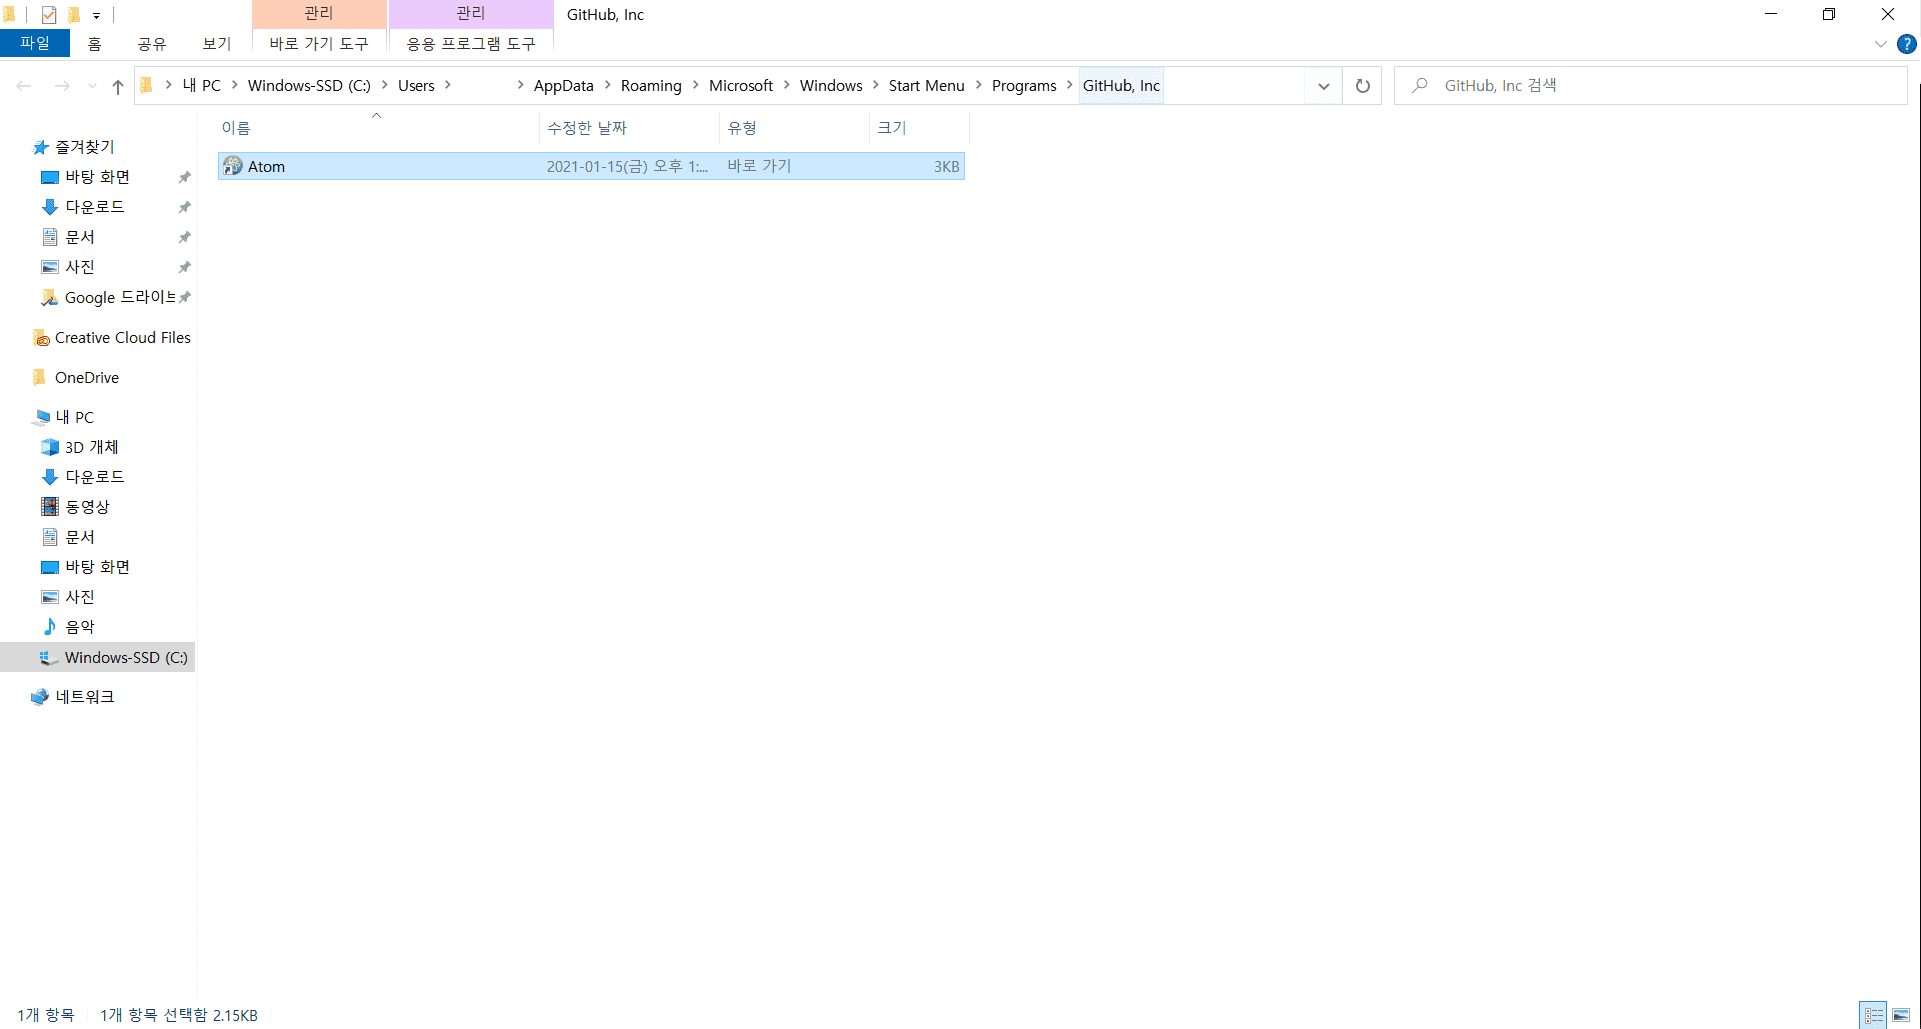Image resolution: width=1921 pixels, height=1029 pixels.
Task: Navigate to Microsoft in the breadcrumb
Action: click(741, 86)
